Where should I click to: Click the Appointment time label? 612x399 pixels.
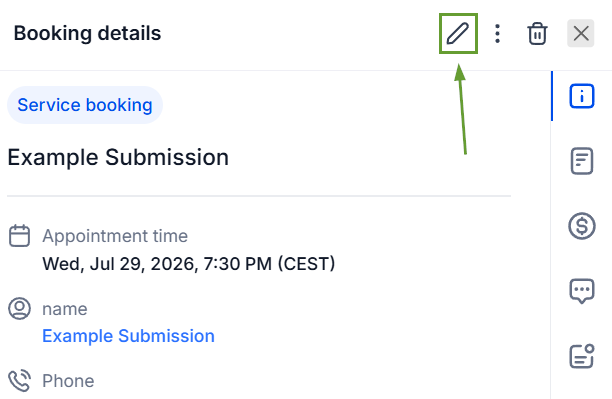[115, 236]
